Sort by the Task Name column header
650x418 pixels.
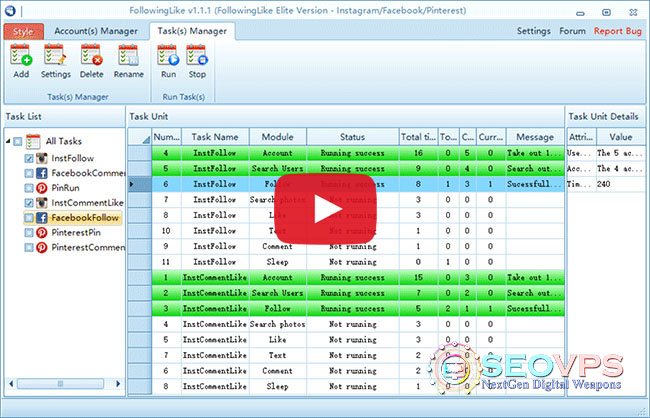(x=215, y=137)
